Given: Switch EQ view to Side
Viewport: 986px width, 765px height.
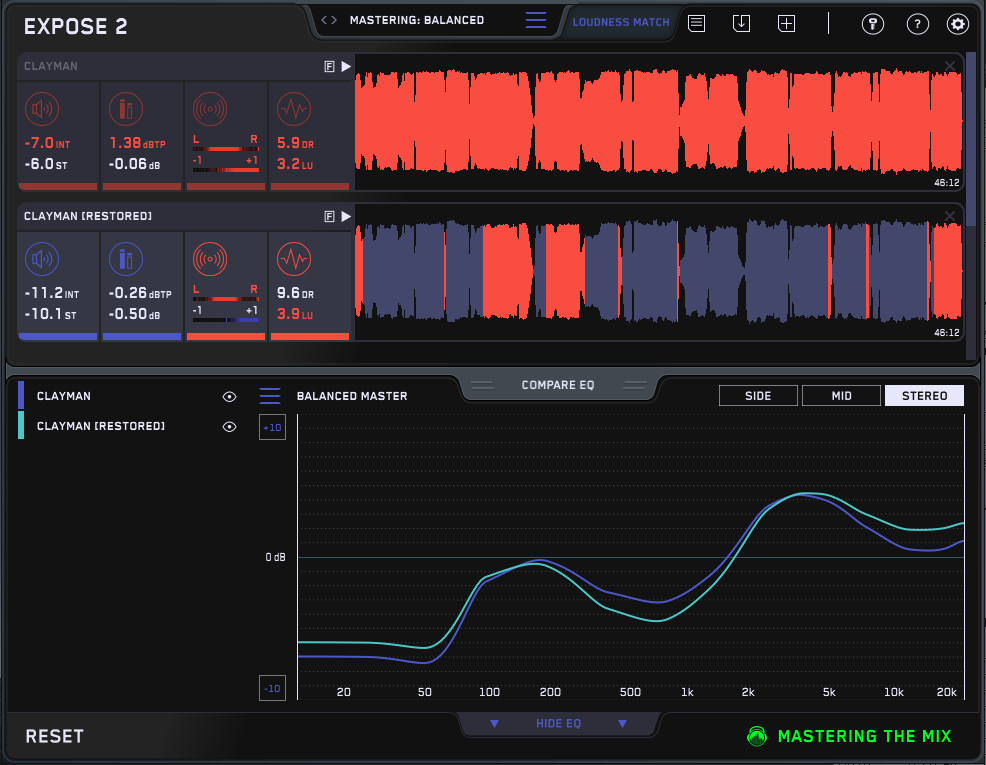Looking at the screenshot, I should click(x=758, y=396).
